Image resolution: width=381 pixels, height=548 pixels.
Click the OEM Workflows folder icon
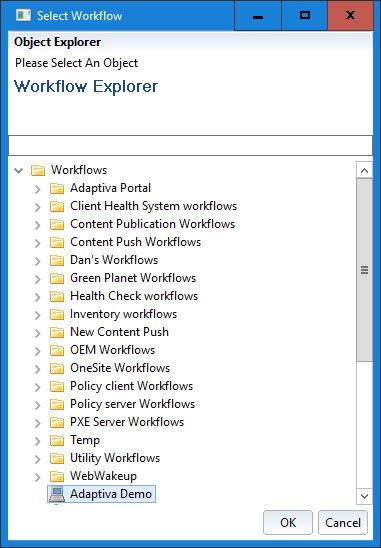click(57, 350)
